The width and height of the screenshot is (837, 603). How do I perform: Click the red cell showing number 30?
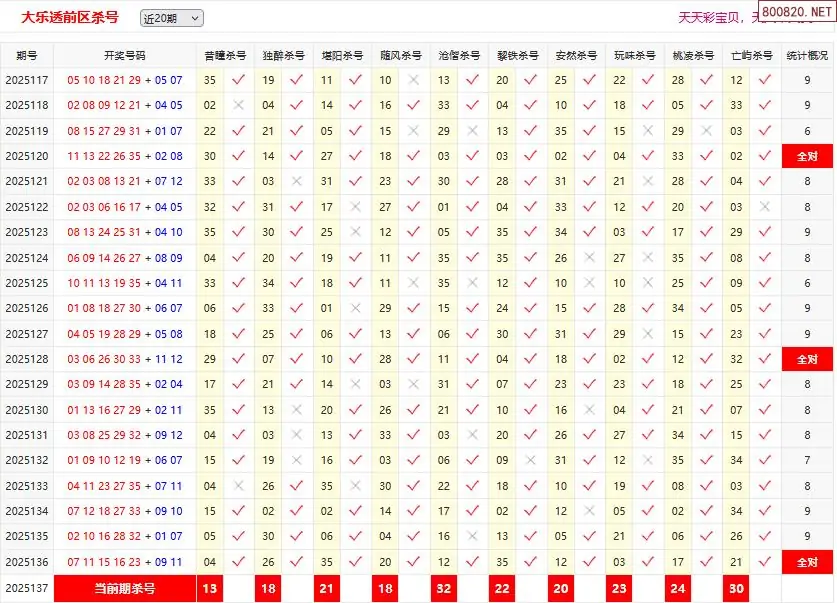[x=737, y=589]
